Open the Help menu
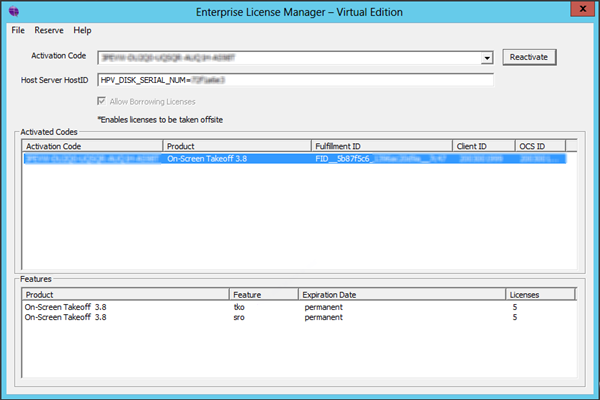Screen dimensions: 600x400 (82, 30)
